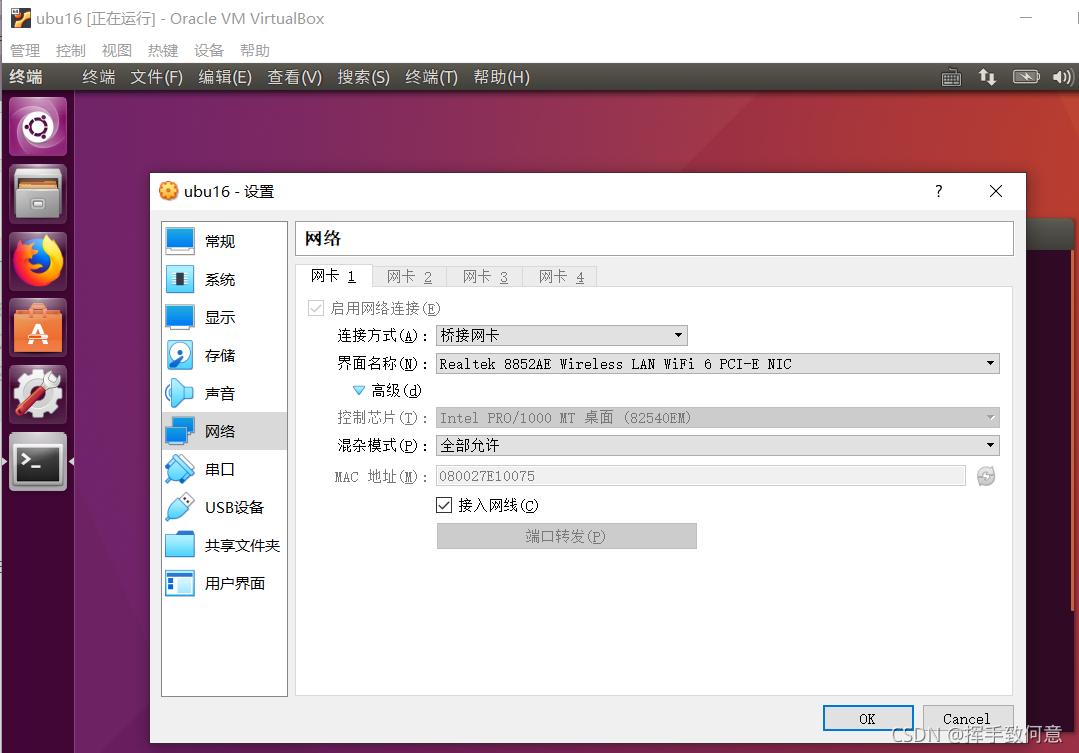Switch to the 网卡 1 tab
Screen dimensions: 1079x753
pyautogui.click(x=334, y=276)
